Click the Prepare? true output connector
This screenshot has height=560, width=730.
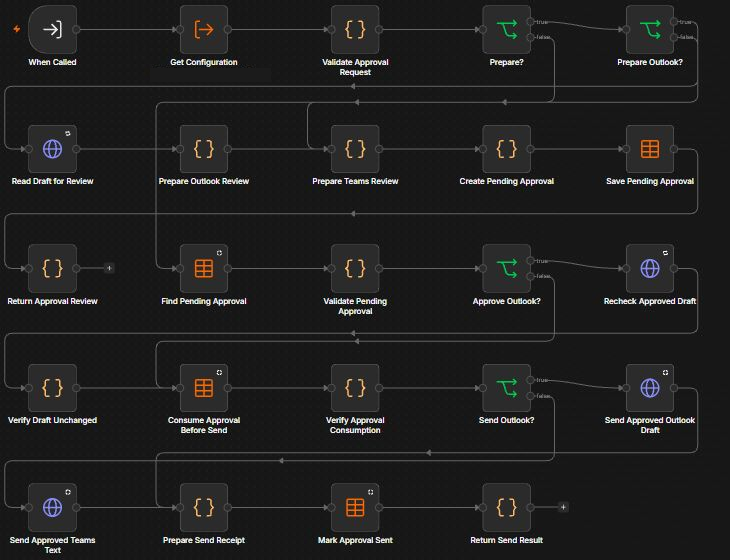pos(530,22)
